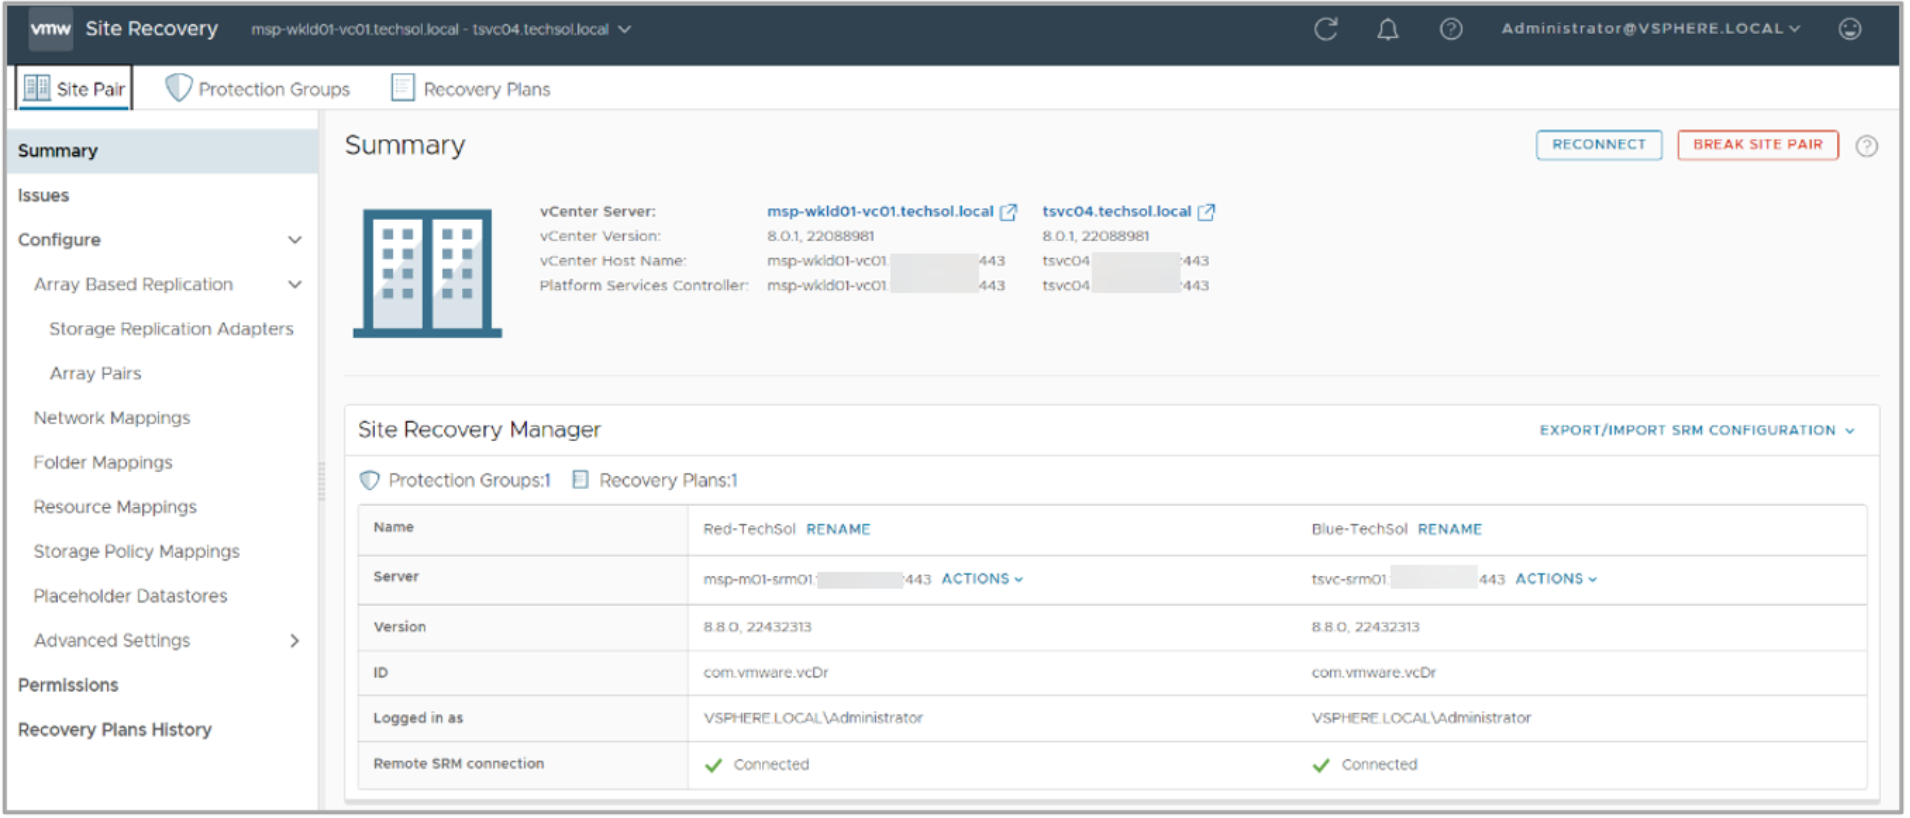Expand Advanced Settings chevron
The height and width of the screenshot is (818, 1910).
(295, 640)
